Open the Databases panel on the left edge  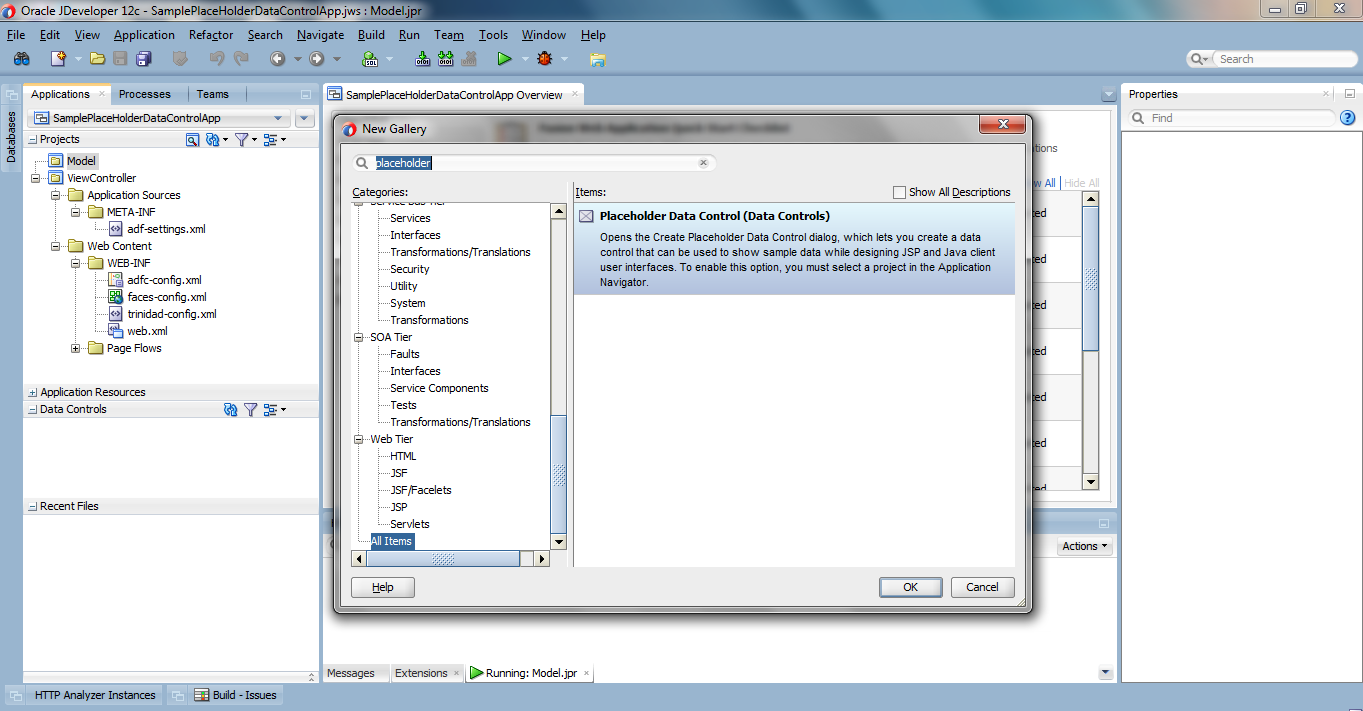(x=10, y=135)
